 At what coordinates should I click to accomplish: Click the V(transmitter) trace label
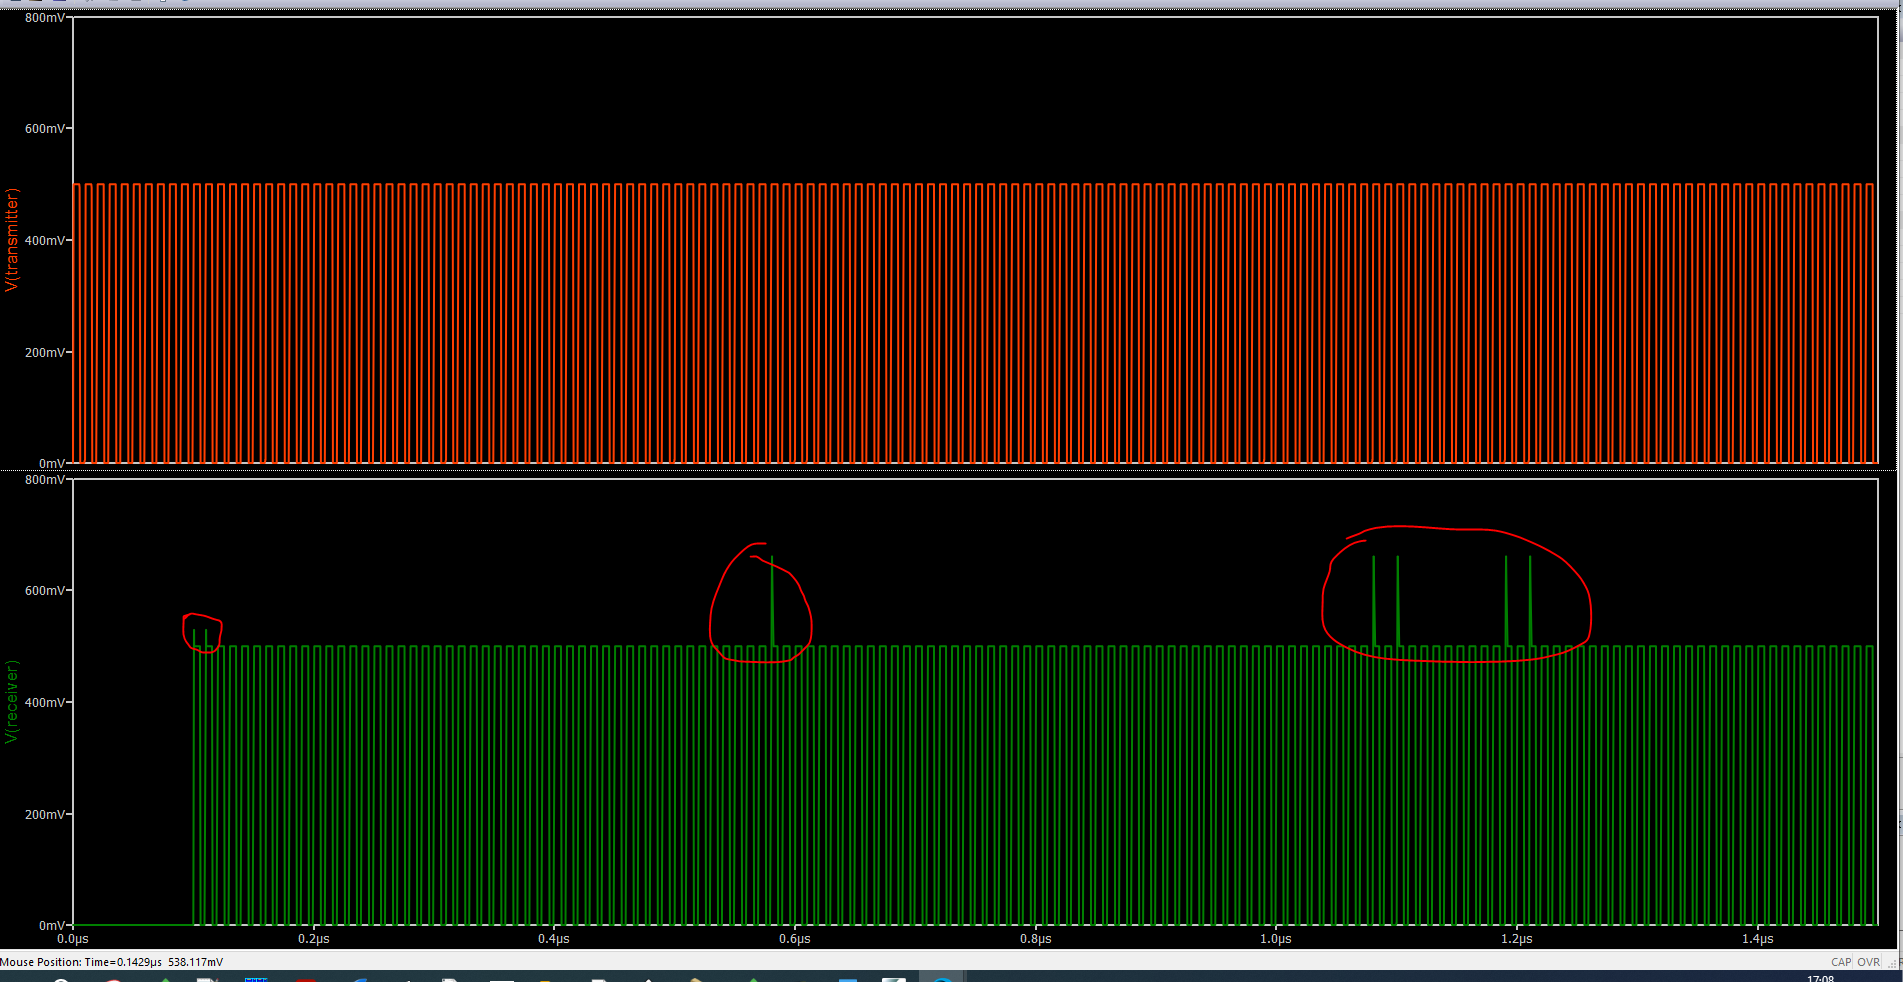coord(12,240)
